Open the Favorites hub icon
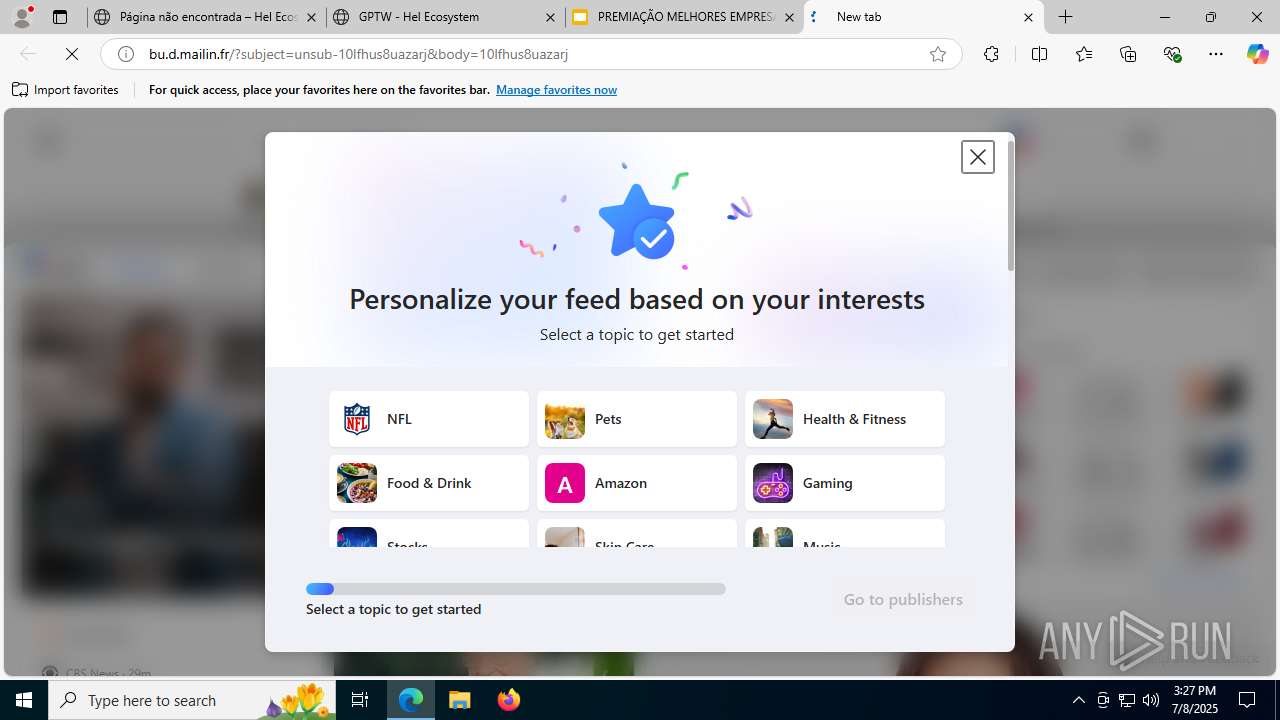The height and width of the screenshot is (720, 1280). coord(1084,54)
